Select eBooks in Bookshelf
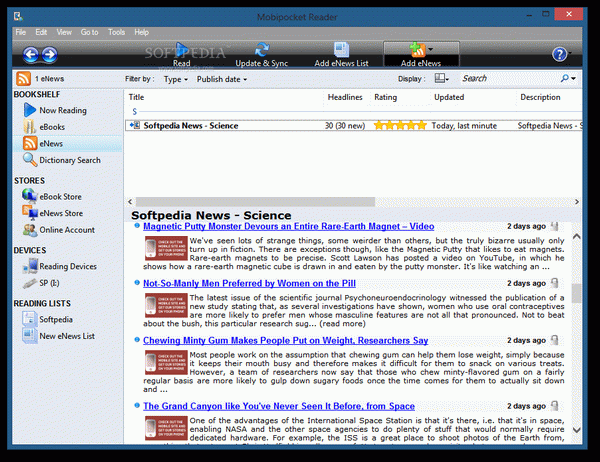This screenshot has height=462, width=600. (x=44, y=127)
